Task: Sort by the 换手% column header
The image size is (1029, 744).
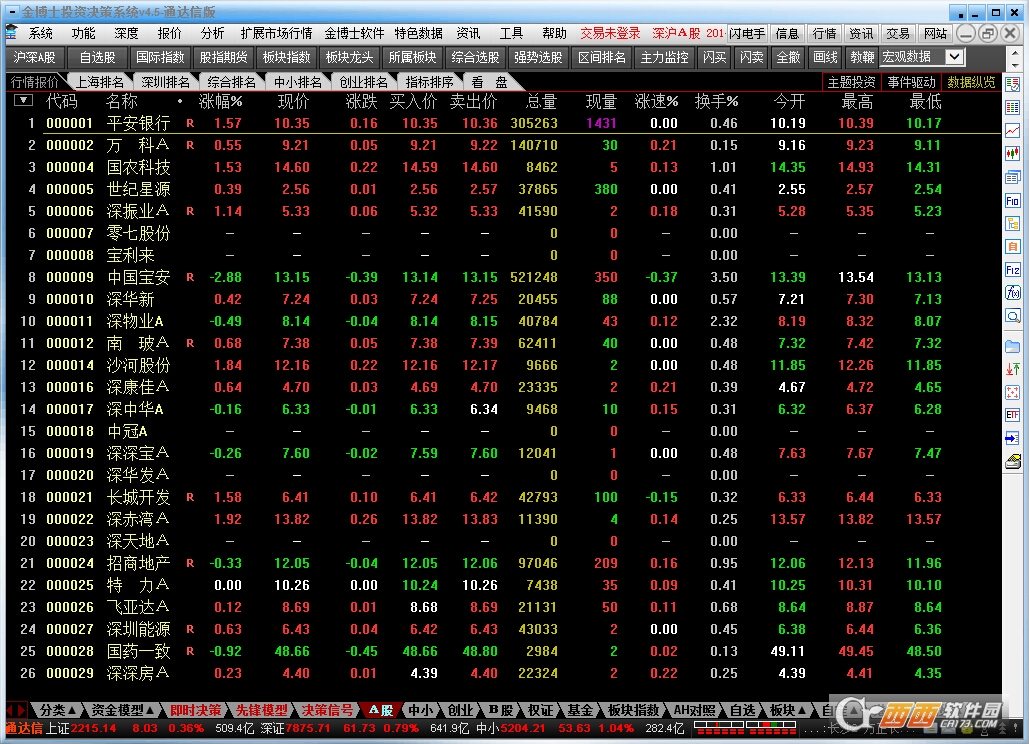Action: click(x=717, y=101)
